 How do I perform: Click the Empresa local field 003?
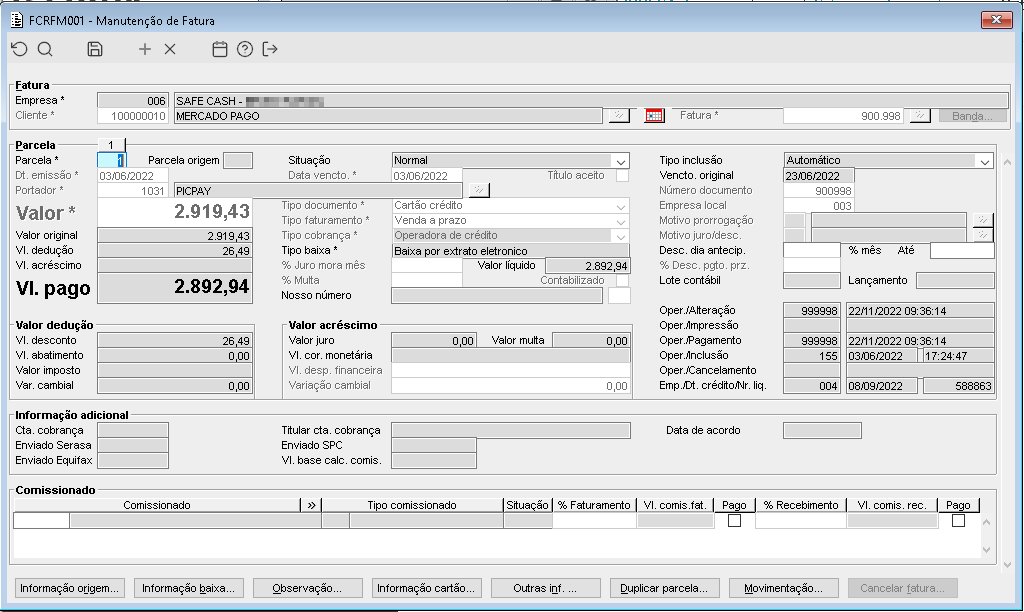818,205
